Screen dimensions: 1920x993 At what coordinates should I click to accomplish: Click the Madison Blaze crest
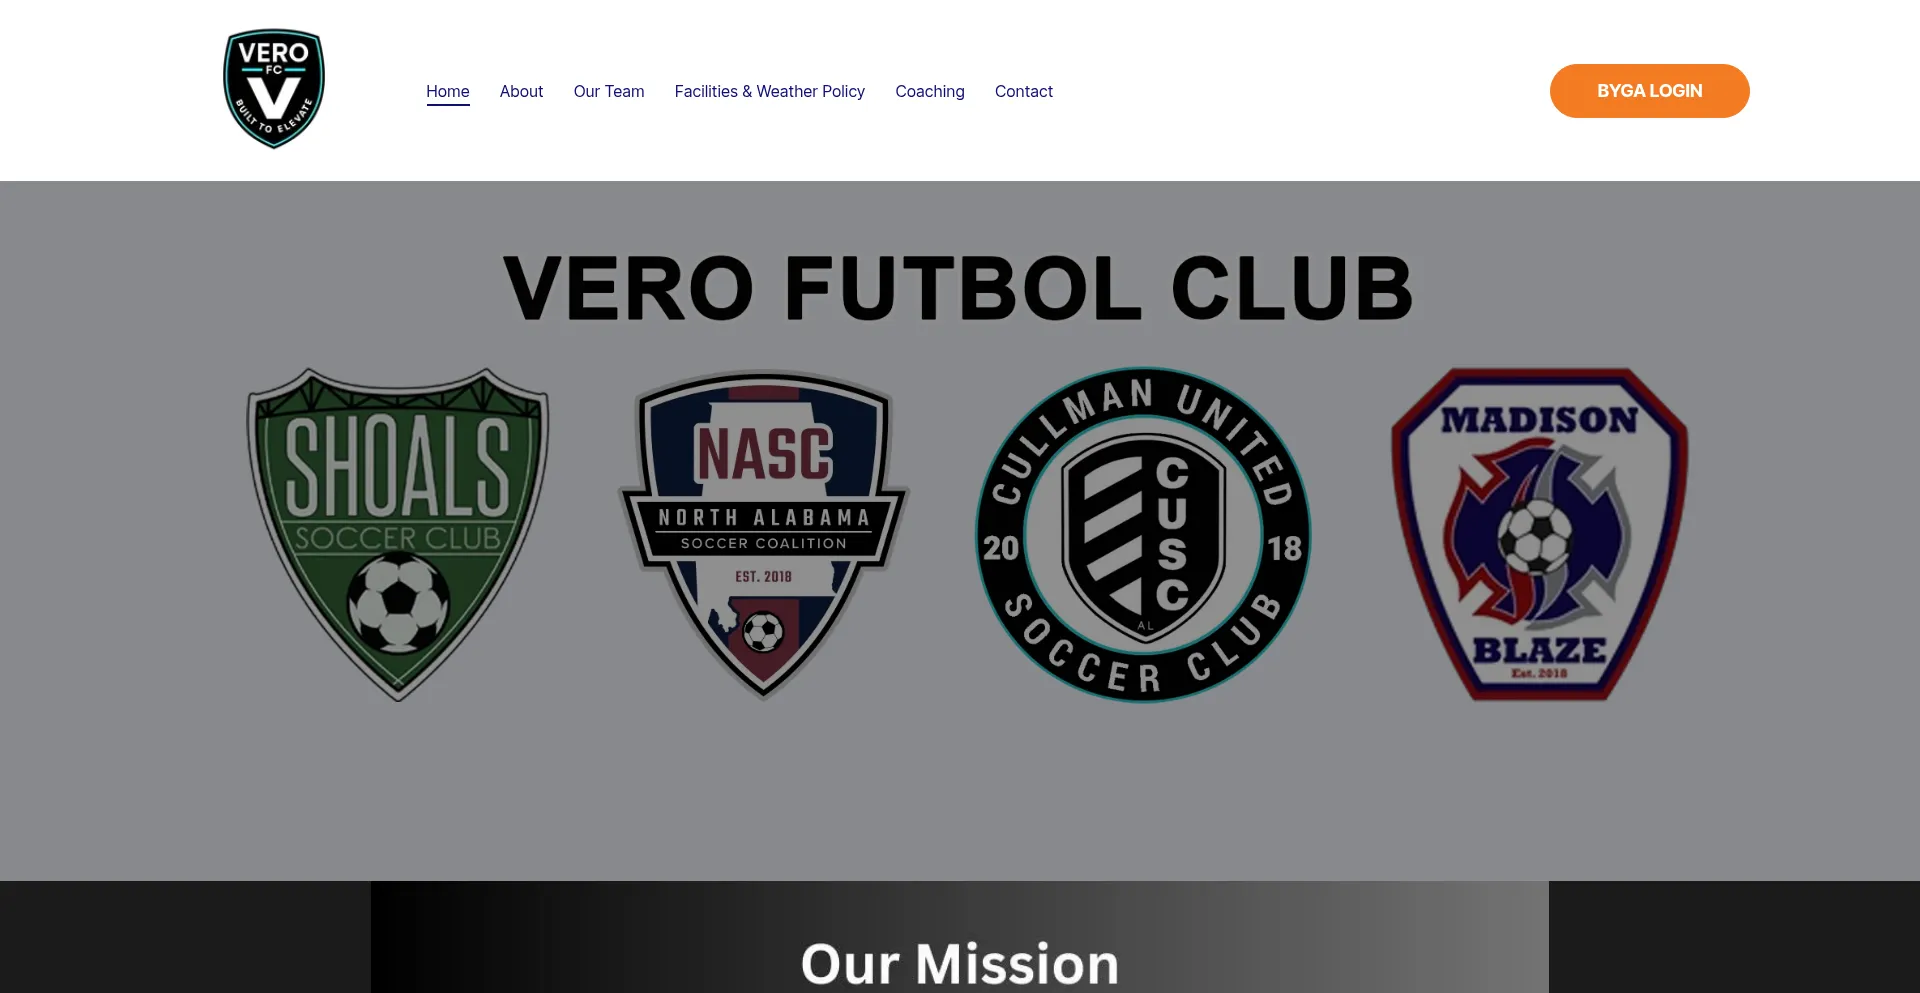[x=1539, y=534]
